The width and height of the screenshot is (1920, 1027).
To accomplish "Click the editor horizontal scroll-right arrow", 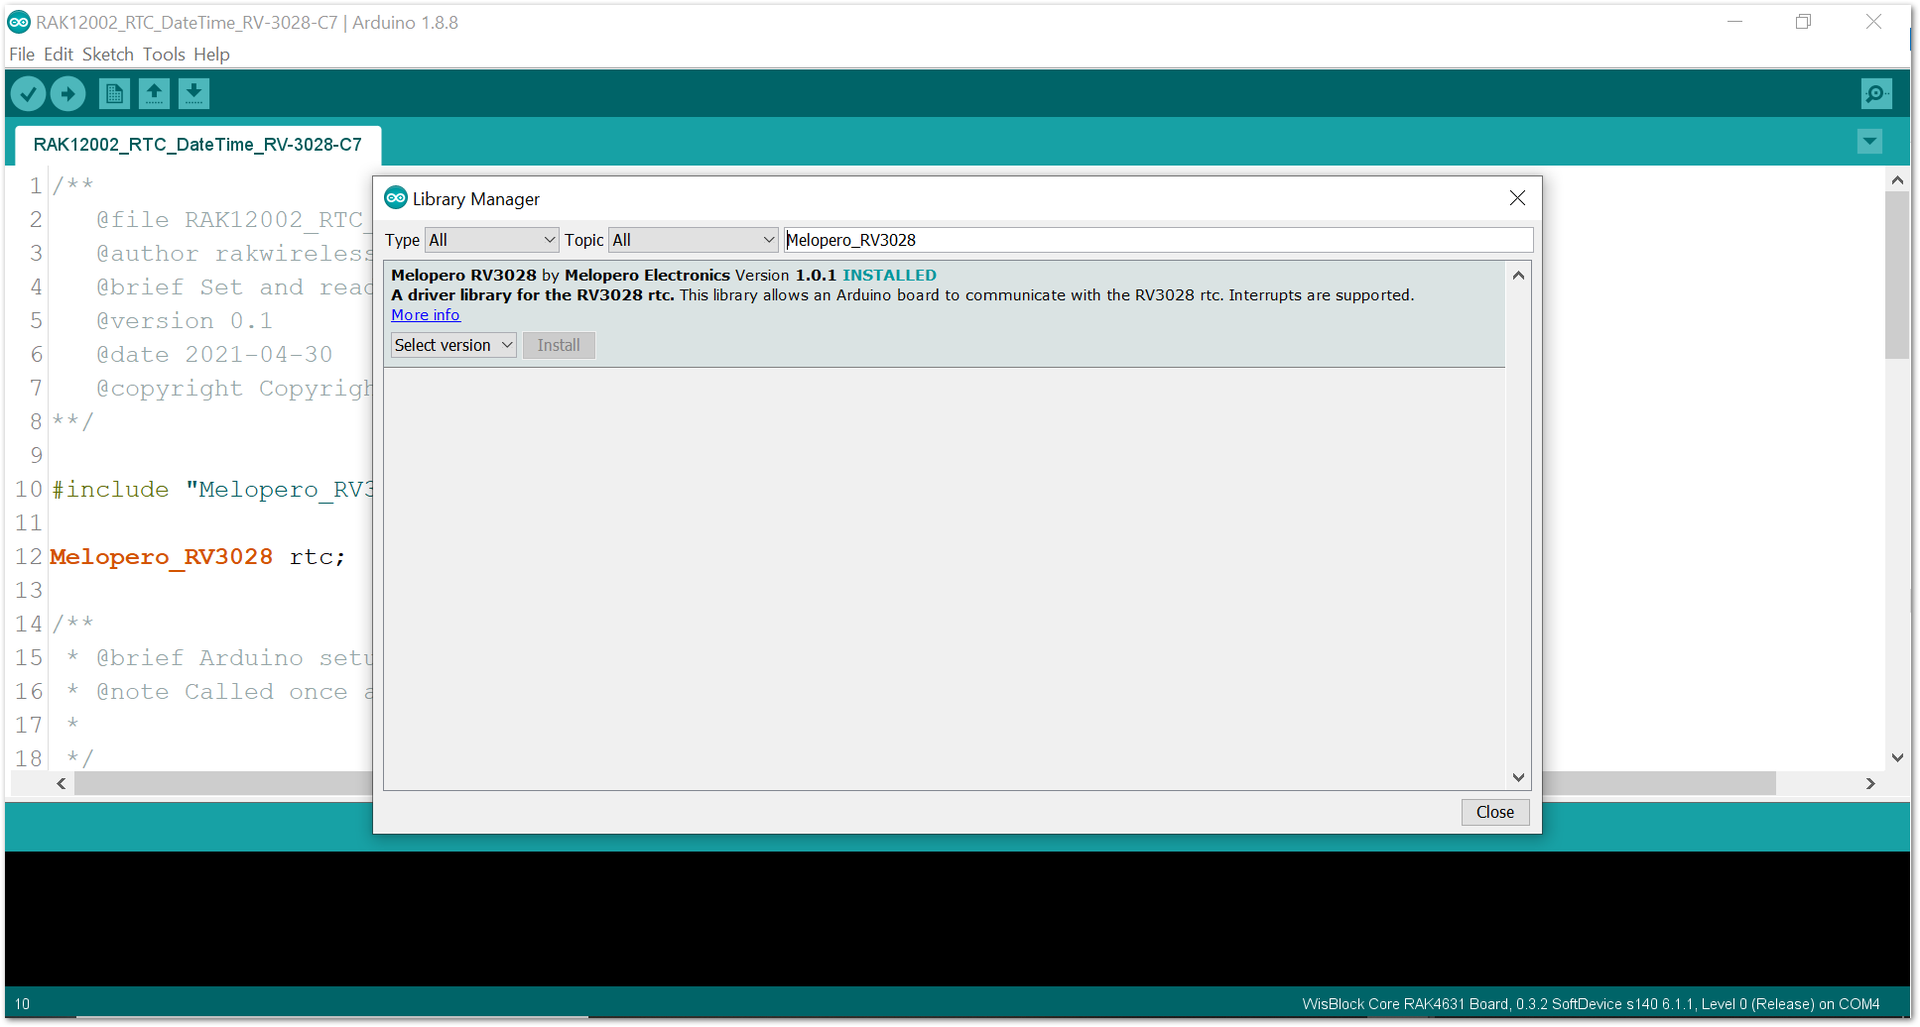I will 1870,784.
